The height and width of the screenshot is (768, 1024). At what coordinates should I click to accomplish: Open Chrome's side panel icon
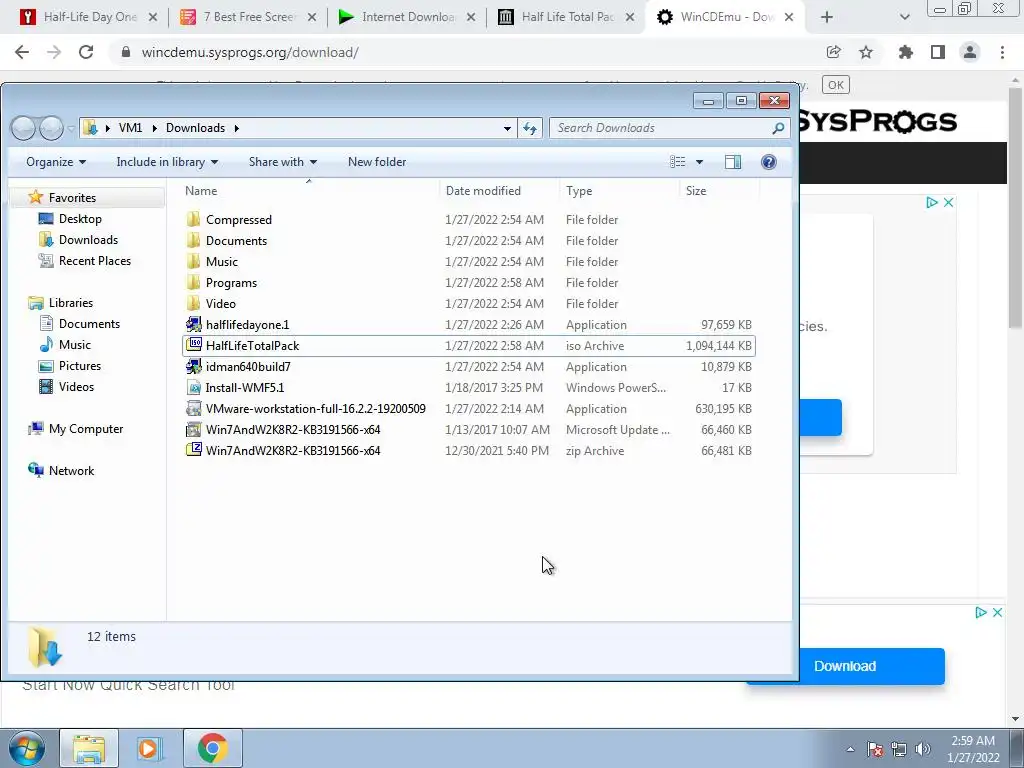click(x=938, y=52)
